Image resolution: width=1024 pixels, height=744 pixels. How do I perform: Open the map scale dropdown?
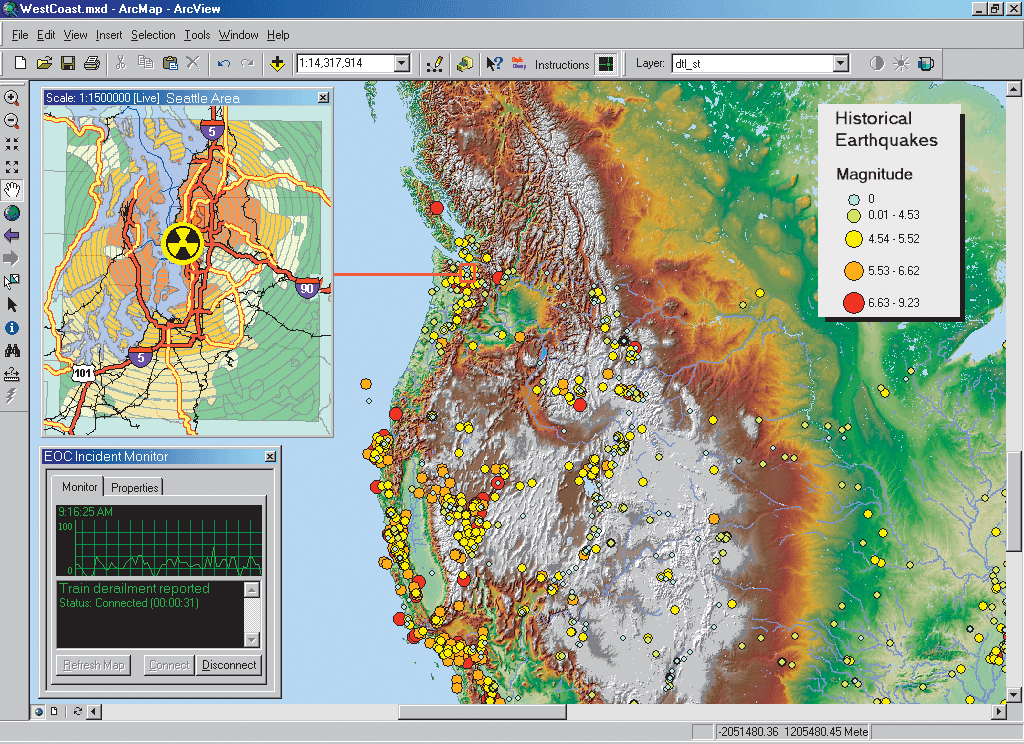pos(402,64)
